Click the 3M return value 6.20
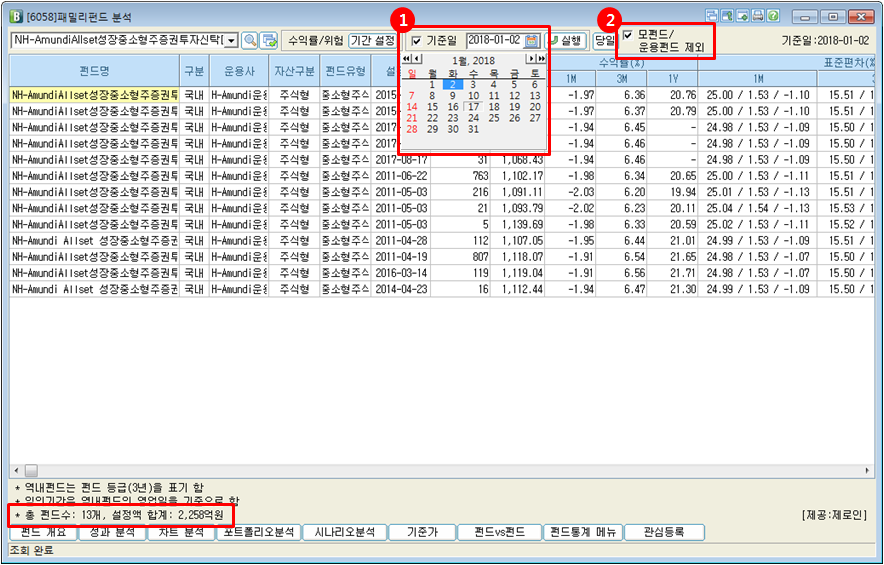 coord(635,192)
